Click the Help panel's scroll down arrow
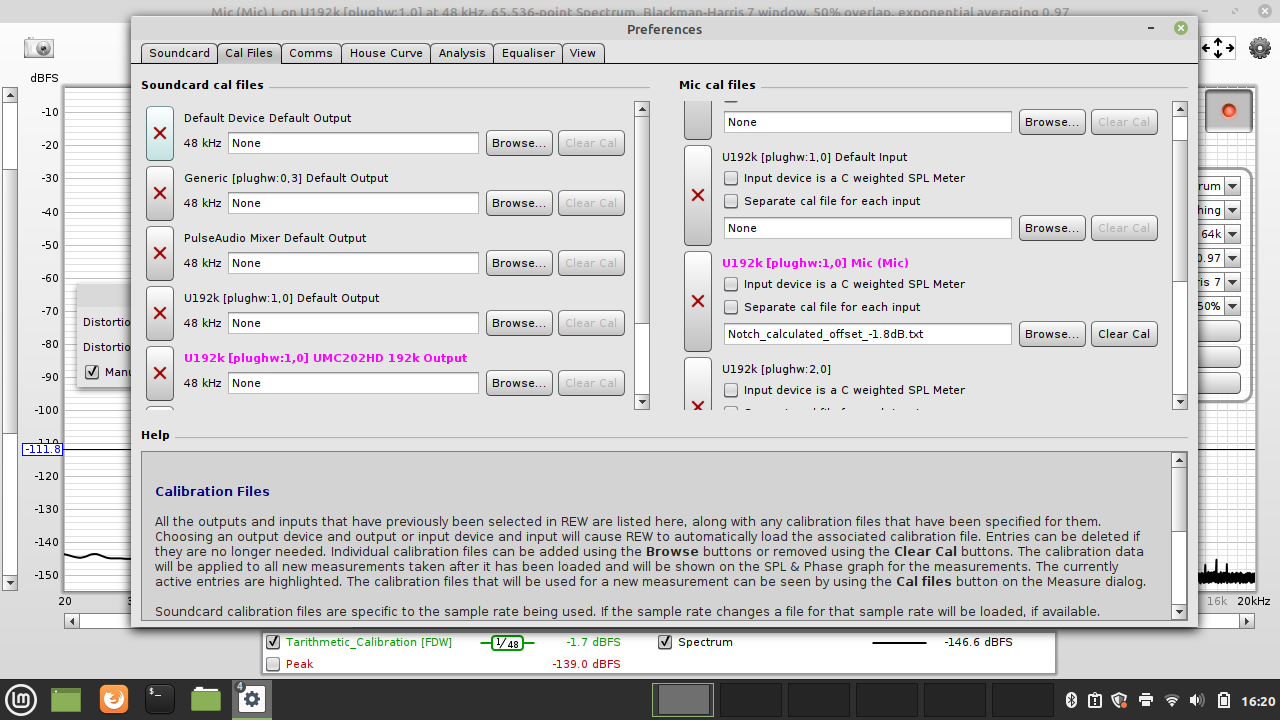This screenshot has width=1280, height=720. (x=1179, y=612)
